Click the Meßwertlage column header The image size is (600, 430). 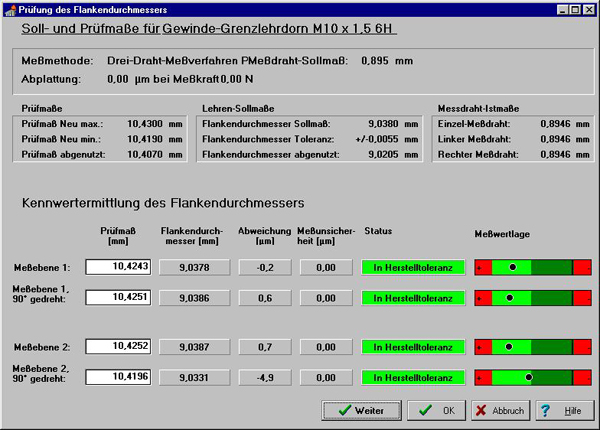pos(502,234)
